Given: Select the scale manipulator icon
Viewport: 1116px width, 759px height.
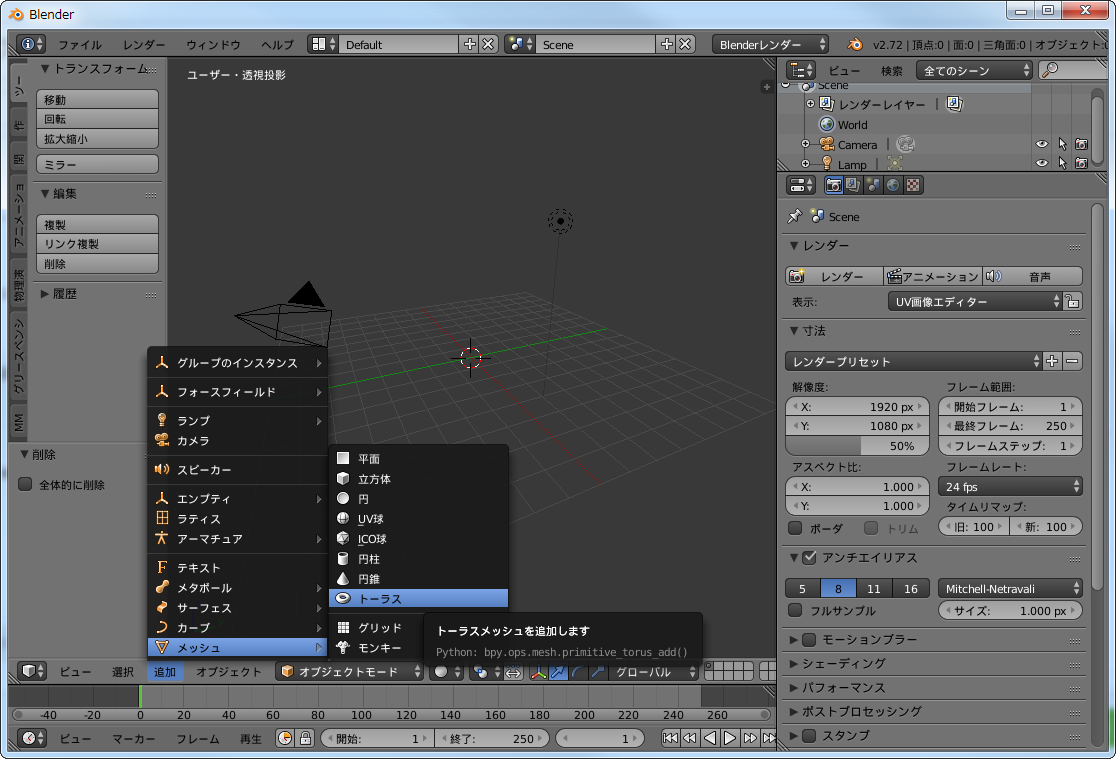Looking at the screenshot, I should tap(598, 671).
